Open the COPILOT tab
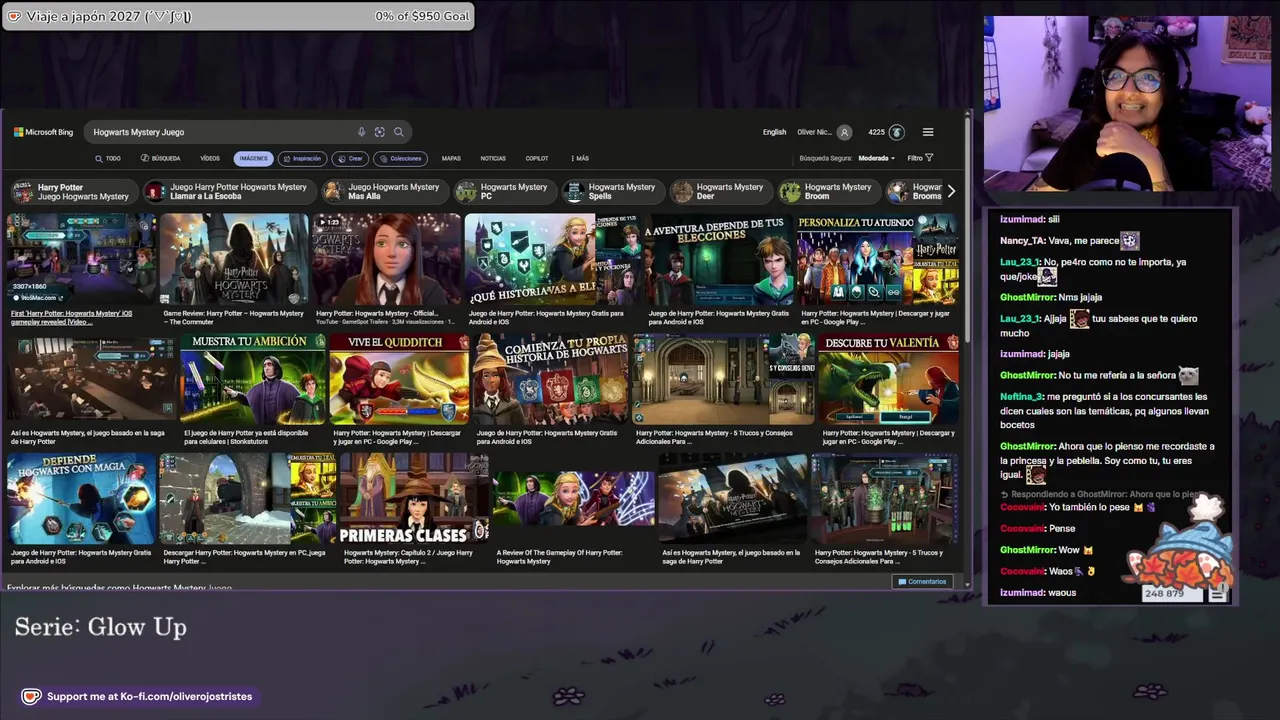 point(537,158)
